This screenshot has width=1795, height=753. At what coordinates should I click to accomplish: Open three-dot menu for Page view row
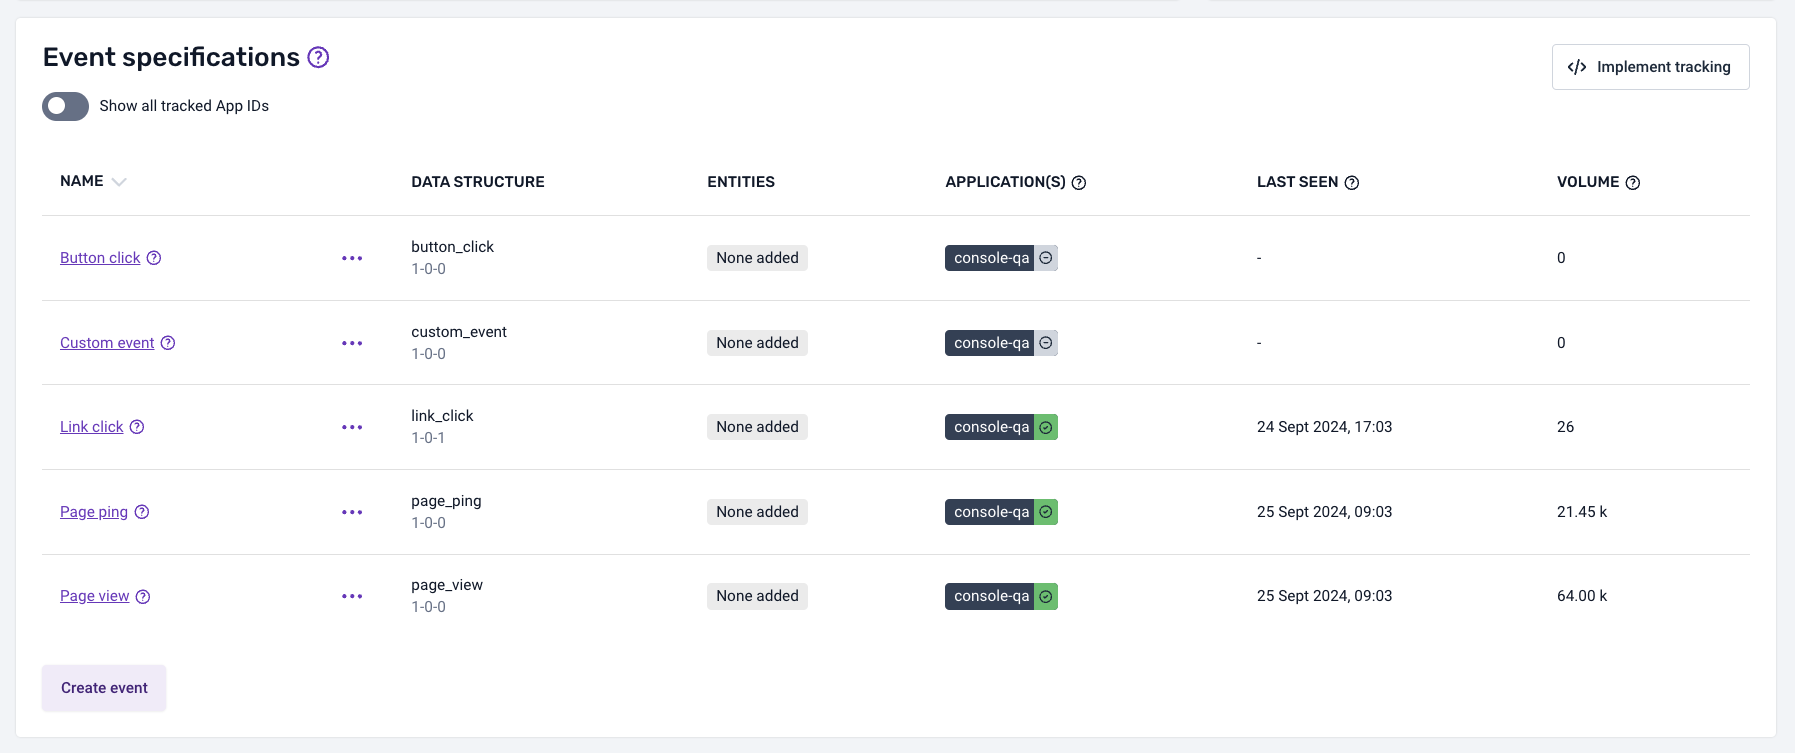(x=352, y=597)
